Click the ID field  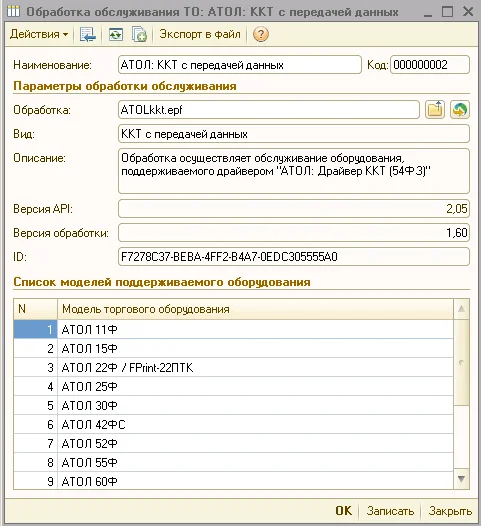coord(293,257)
